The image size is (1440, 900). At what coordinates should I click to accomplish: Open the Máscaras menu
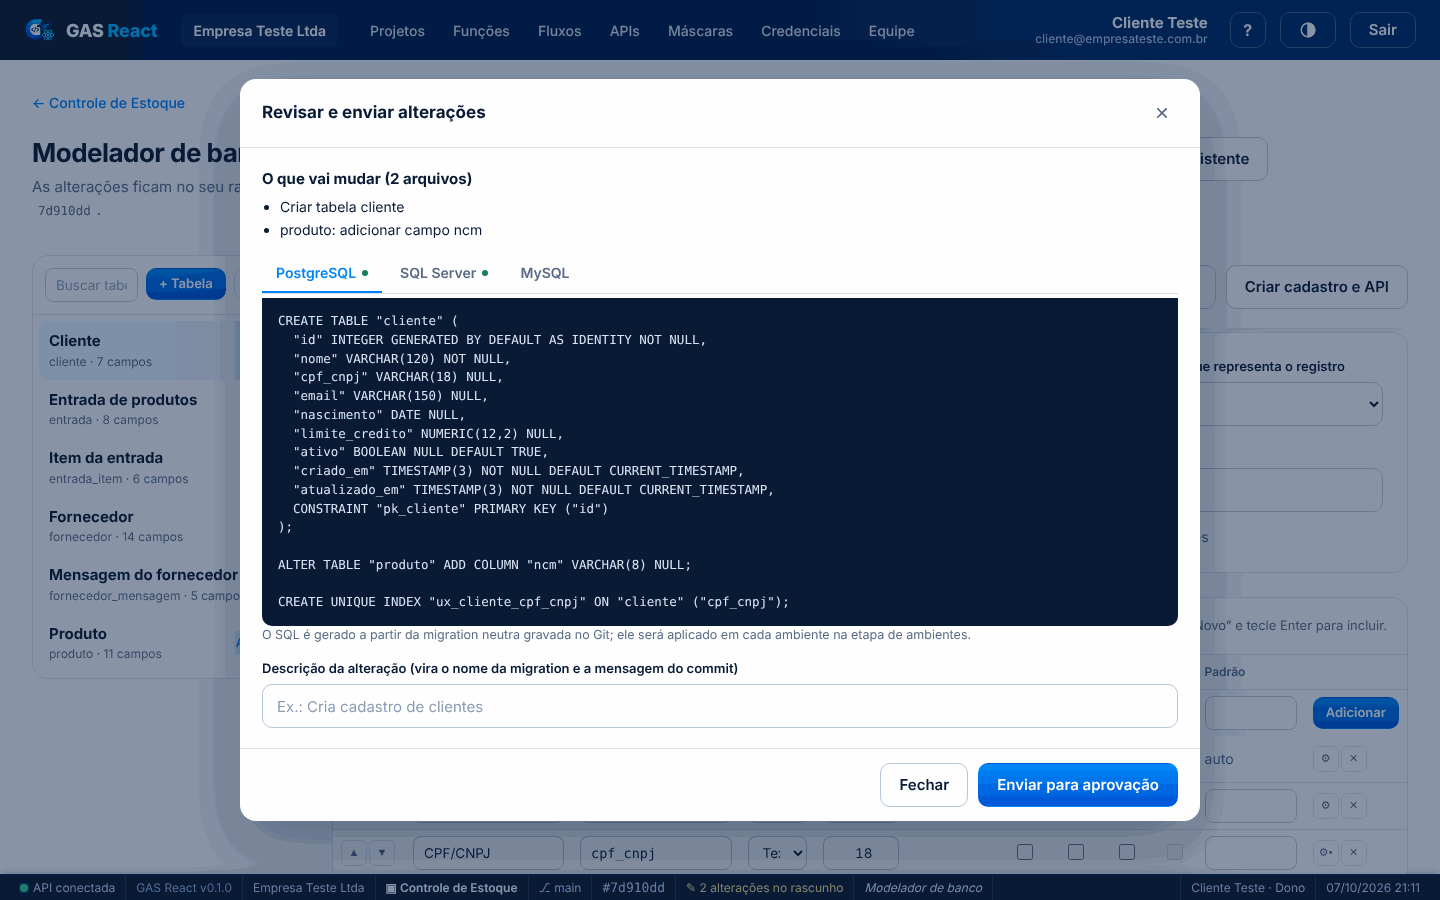(x=700, y=31)
